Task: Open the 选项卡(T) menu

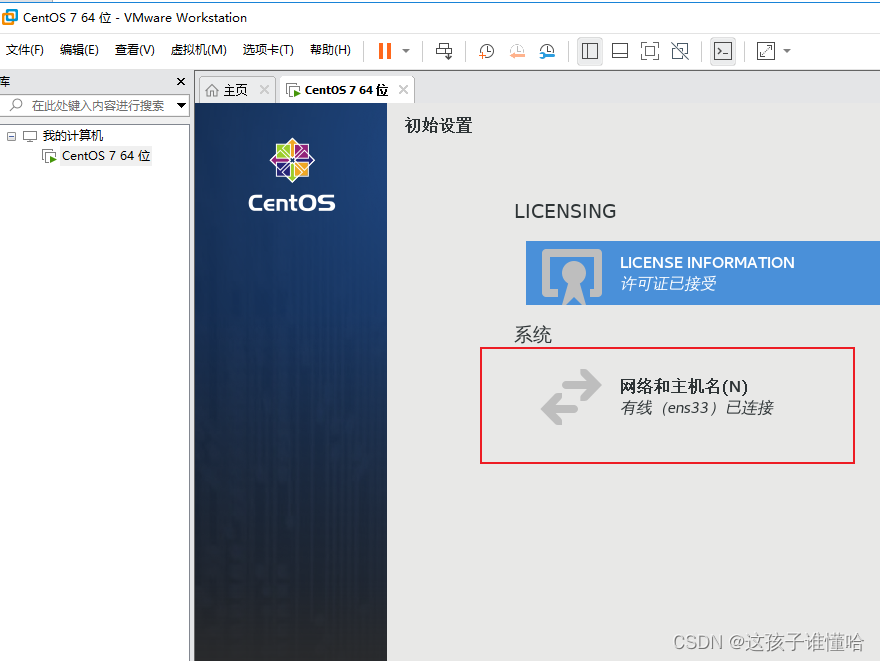Action: 268,50
